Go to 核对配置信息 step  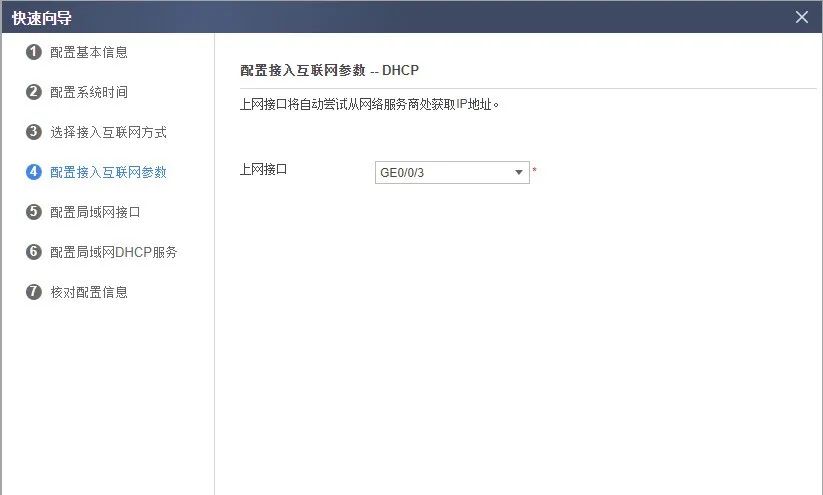point(89,292)
